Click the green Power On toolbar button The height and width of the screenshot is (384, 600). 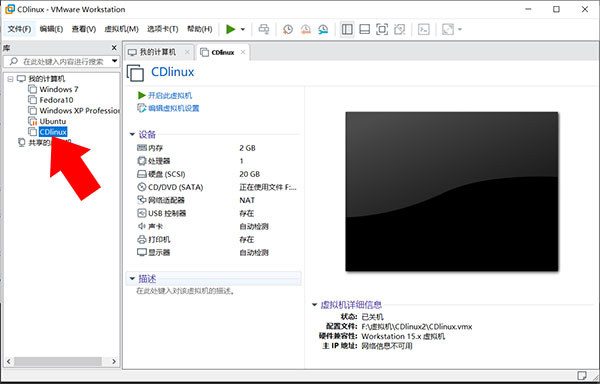tap(230, 29)
